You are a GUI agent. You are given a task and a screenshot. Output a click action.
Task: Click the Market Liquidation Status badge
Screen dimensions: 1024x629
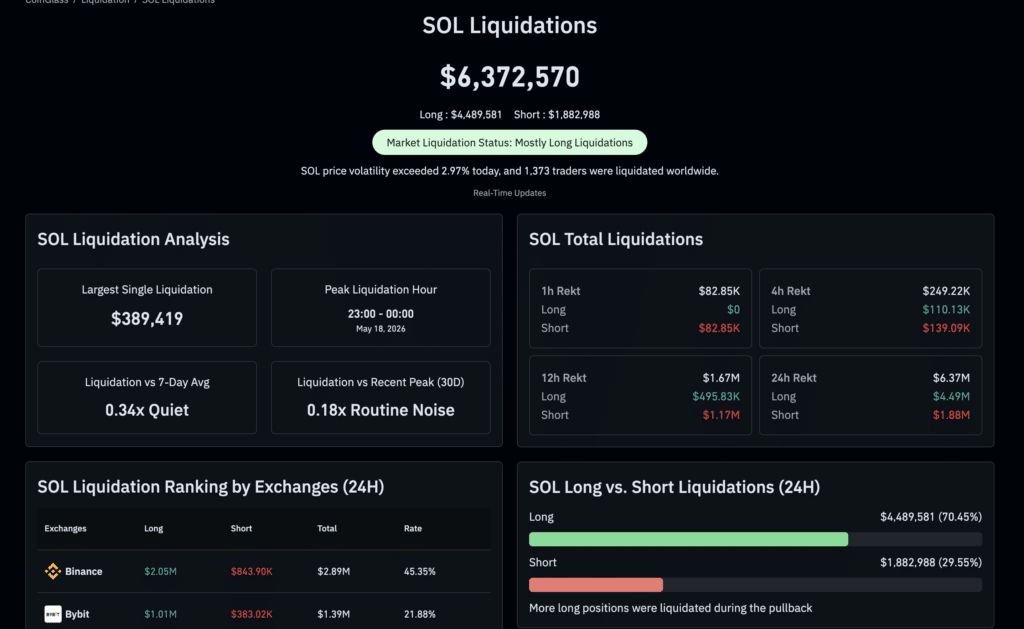(x=509, y=142)
